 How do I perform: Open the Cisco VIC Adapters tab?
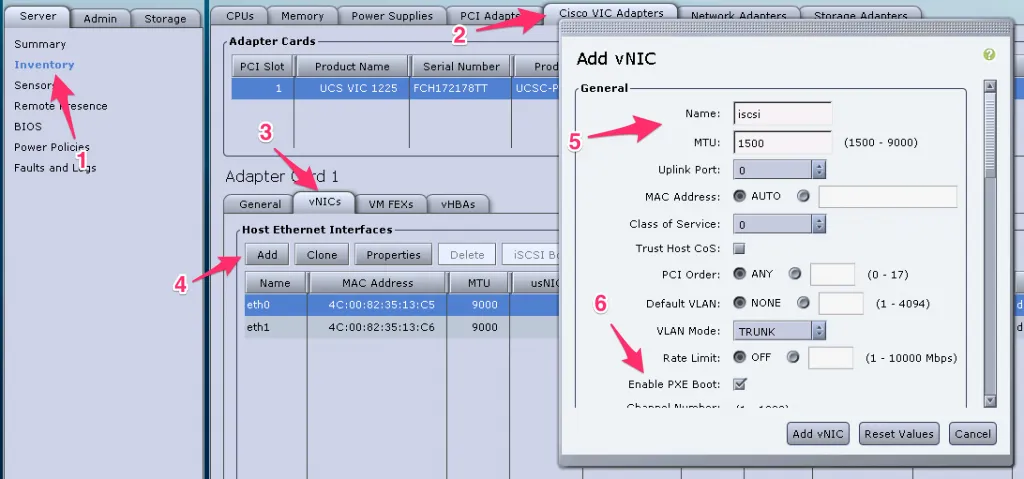click(611, 13)
